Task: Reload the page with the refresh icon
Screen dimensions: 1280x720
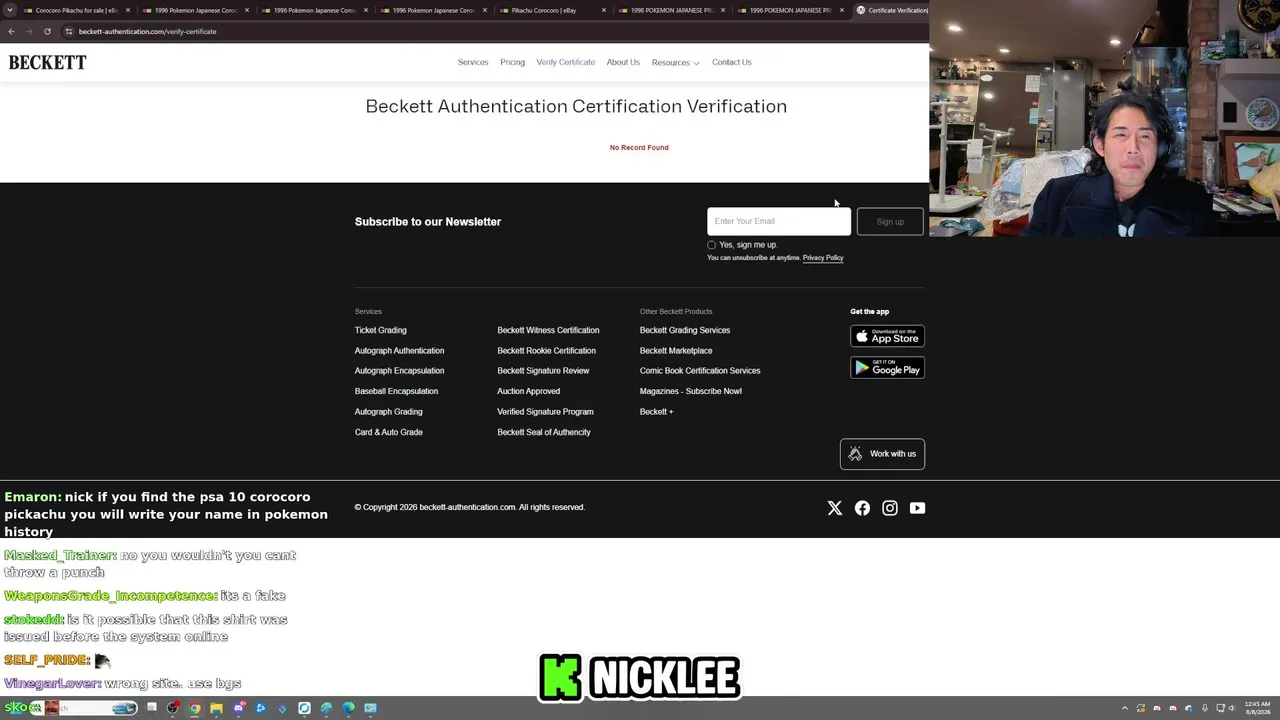Action: [47, 31]
